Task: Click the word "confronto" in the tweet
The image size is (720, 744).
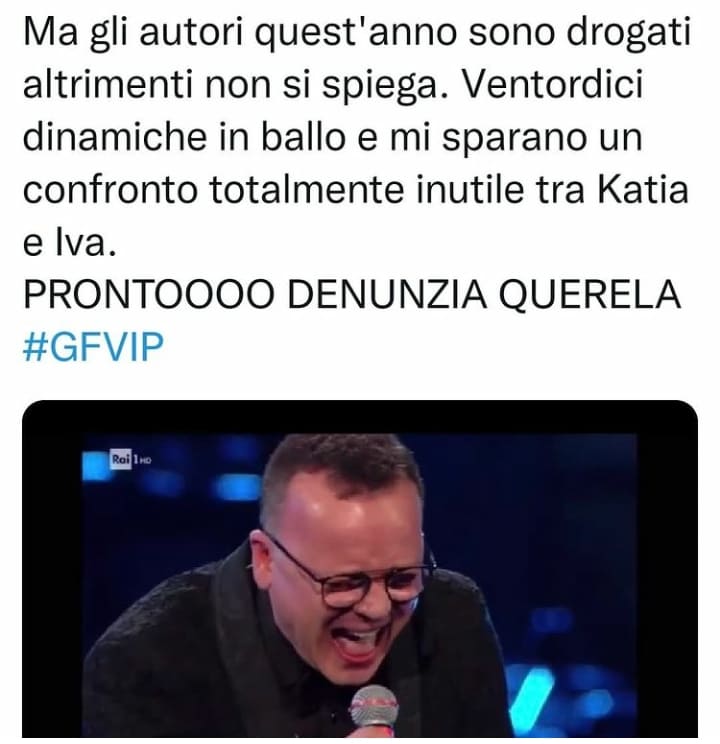Action: pos(110,190)
